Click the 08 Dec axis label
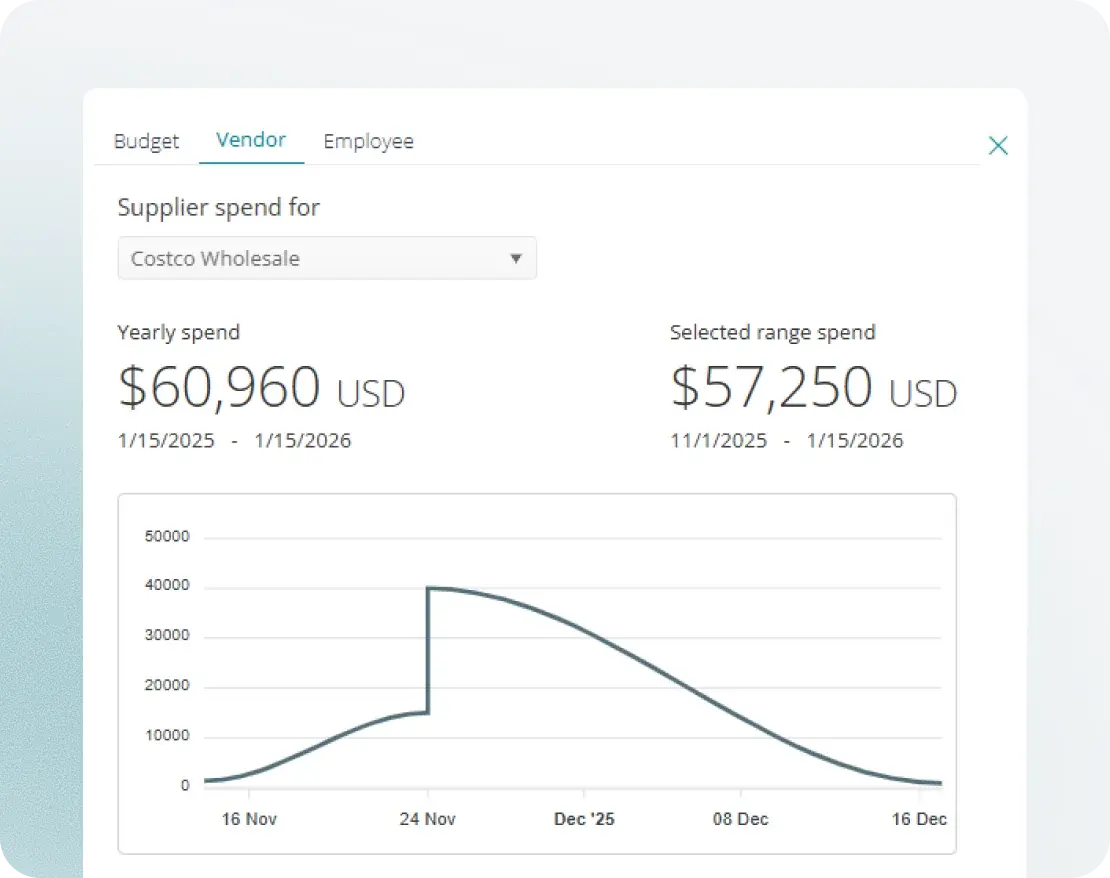Image resolution: width=1110 pixels, height=878 pixels. 740,819
